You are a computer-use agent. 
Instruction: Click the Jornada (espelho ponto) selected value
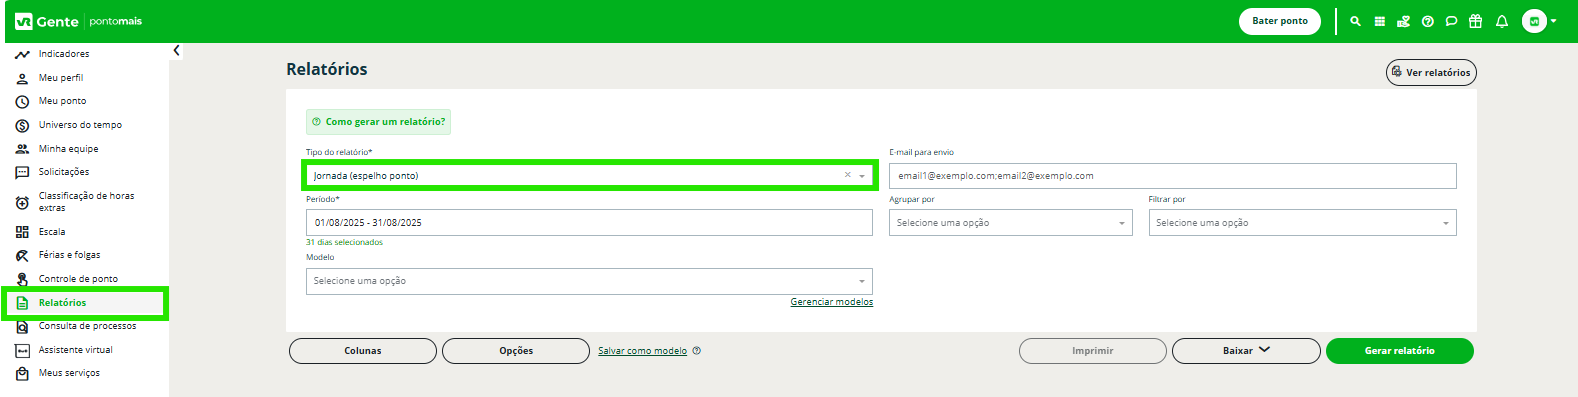(366, 176)
